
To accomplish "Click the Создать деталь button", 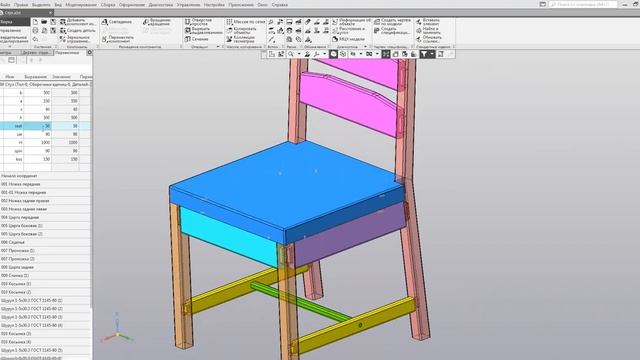I will click(78, 31).
